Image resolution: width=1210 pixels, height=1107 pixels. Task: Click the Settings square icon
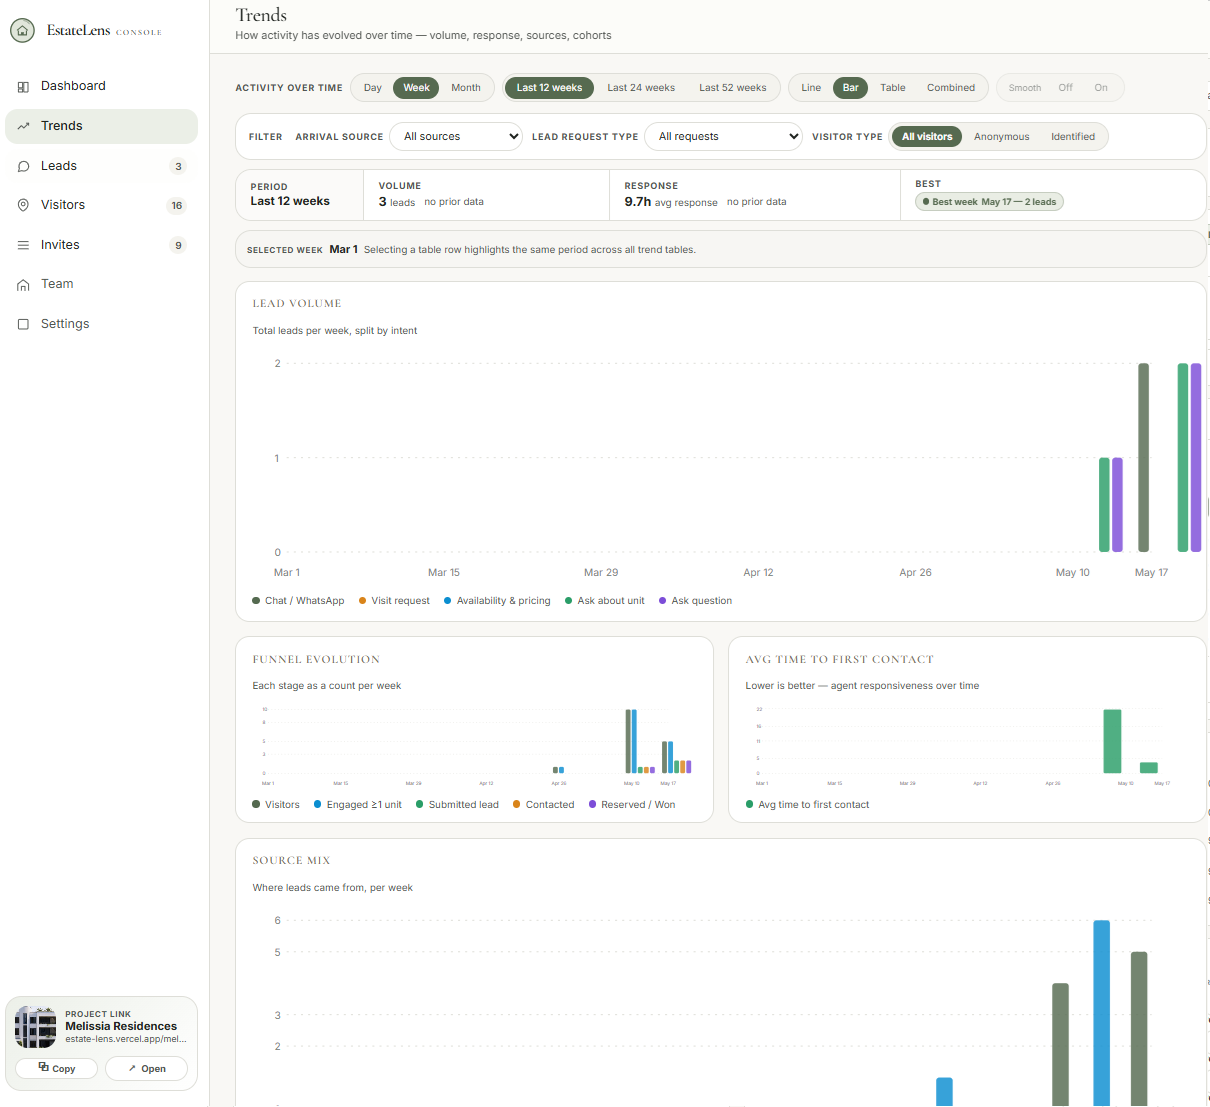point(23,324)
